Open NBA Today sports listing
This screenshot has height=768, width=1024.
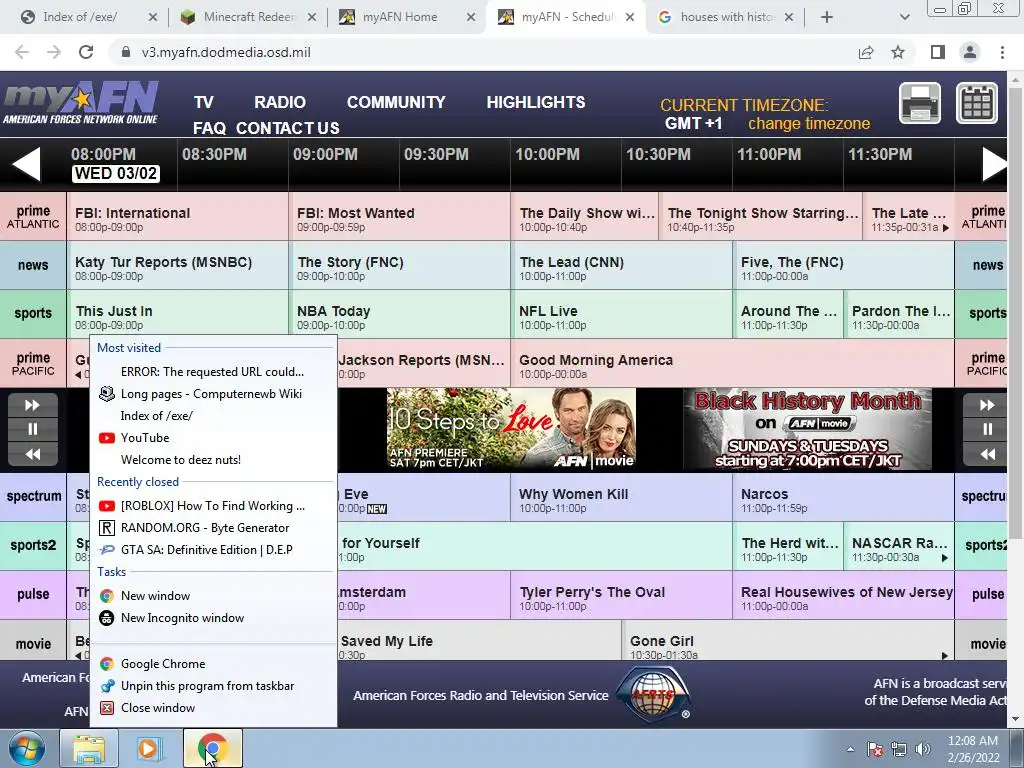400,314
